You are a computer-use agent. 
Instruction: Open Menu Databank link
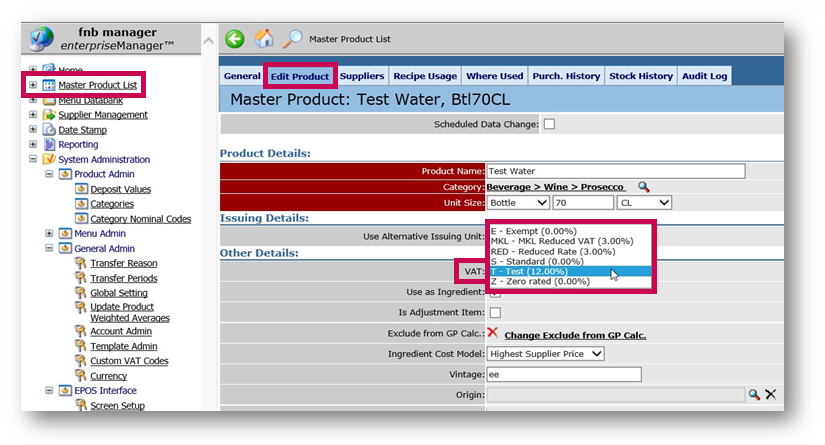tap(90, 100)
